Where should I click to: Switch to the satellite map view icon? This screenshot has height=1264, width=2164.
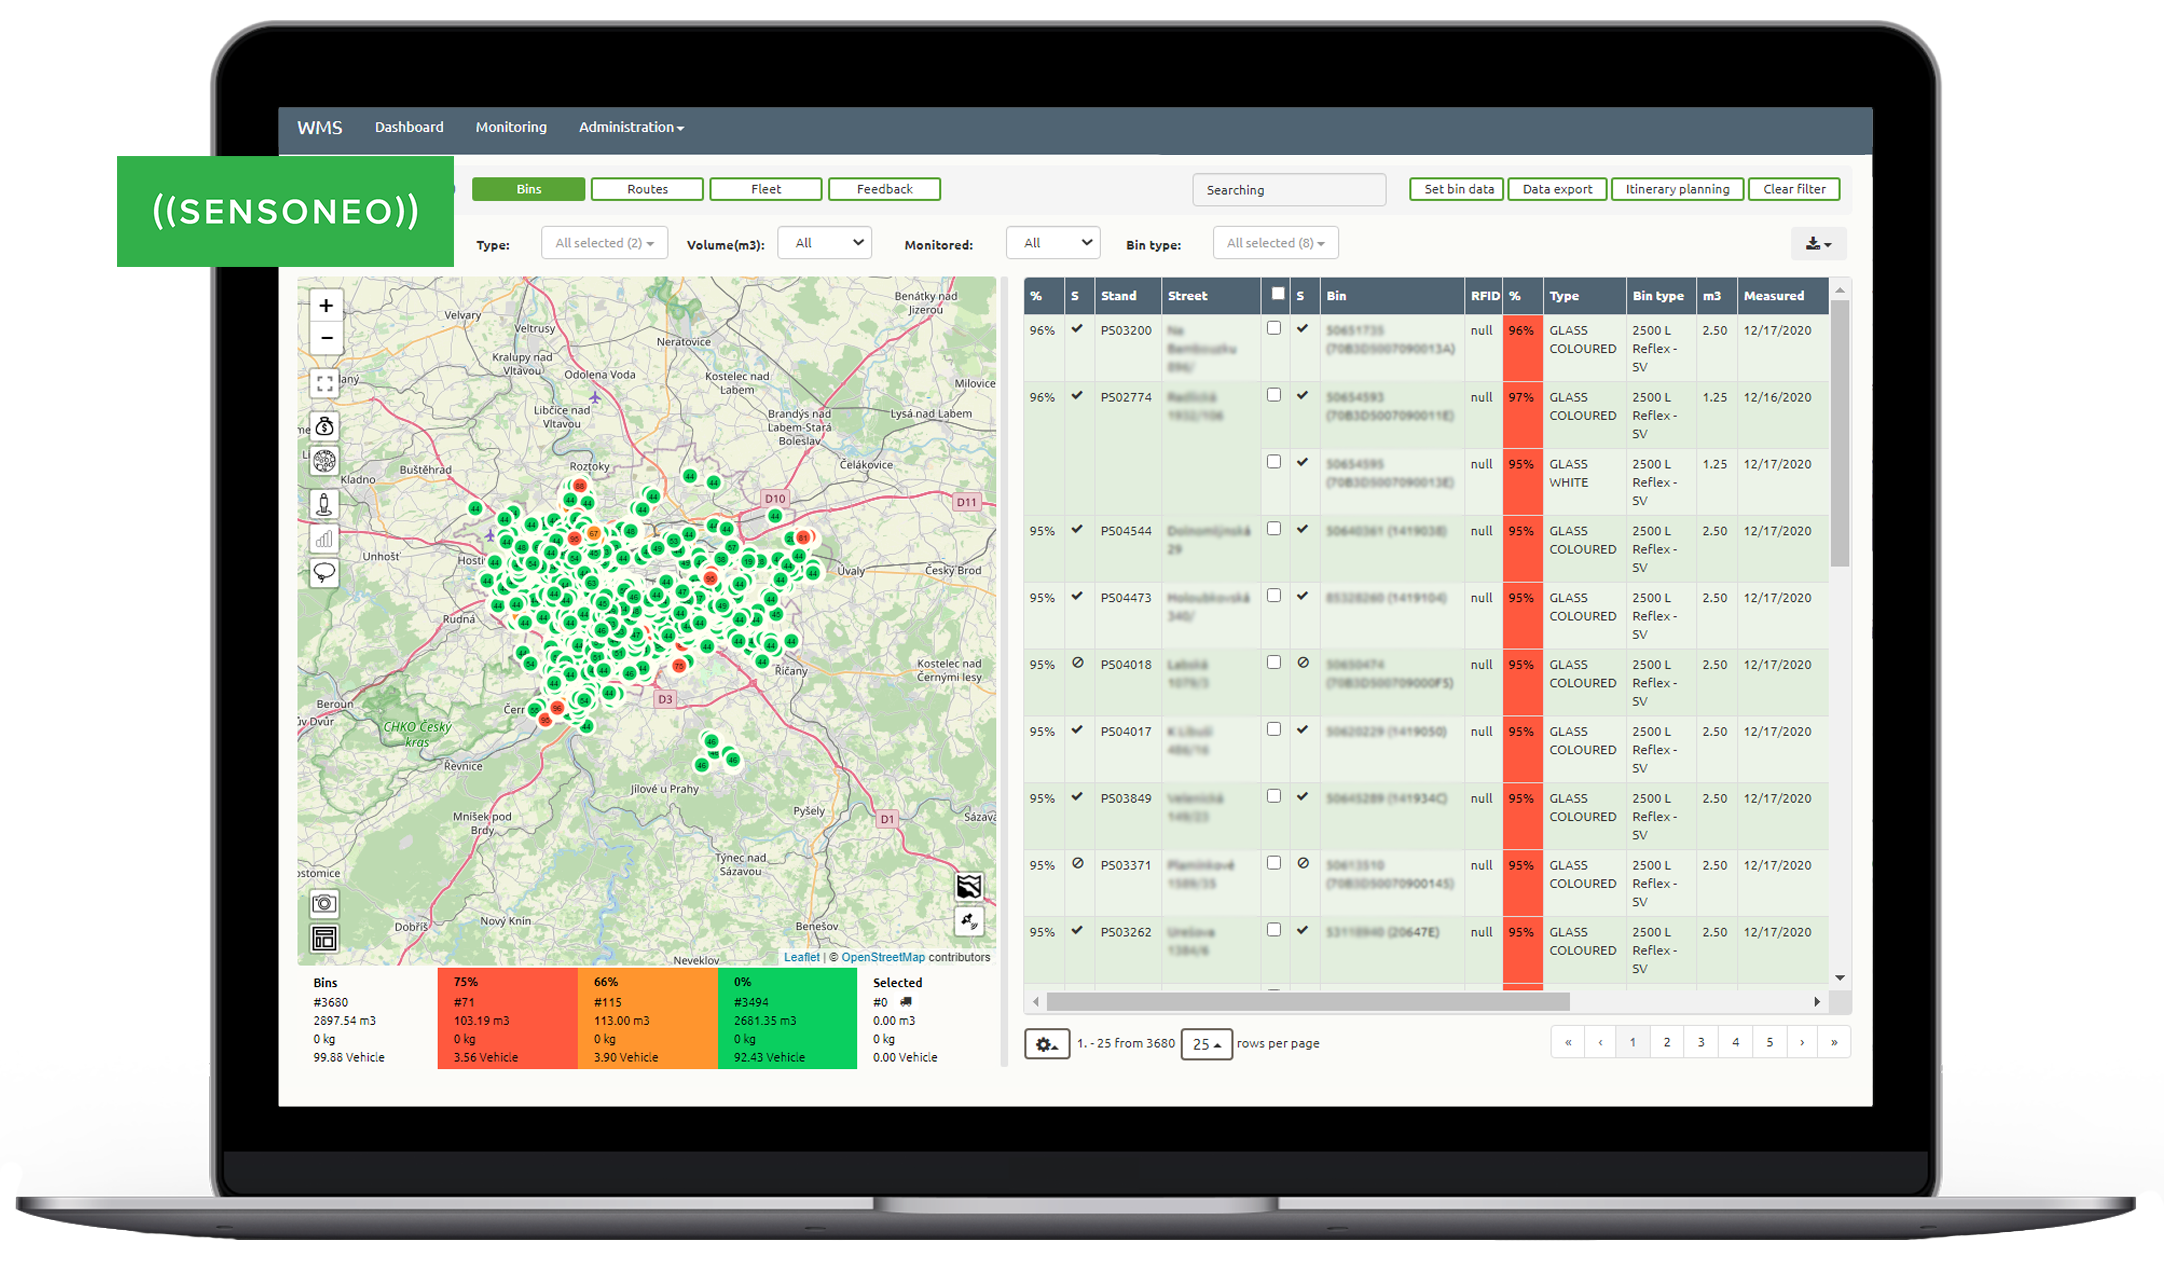969,921
